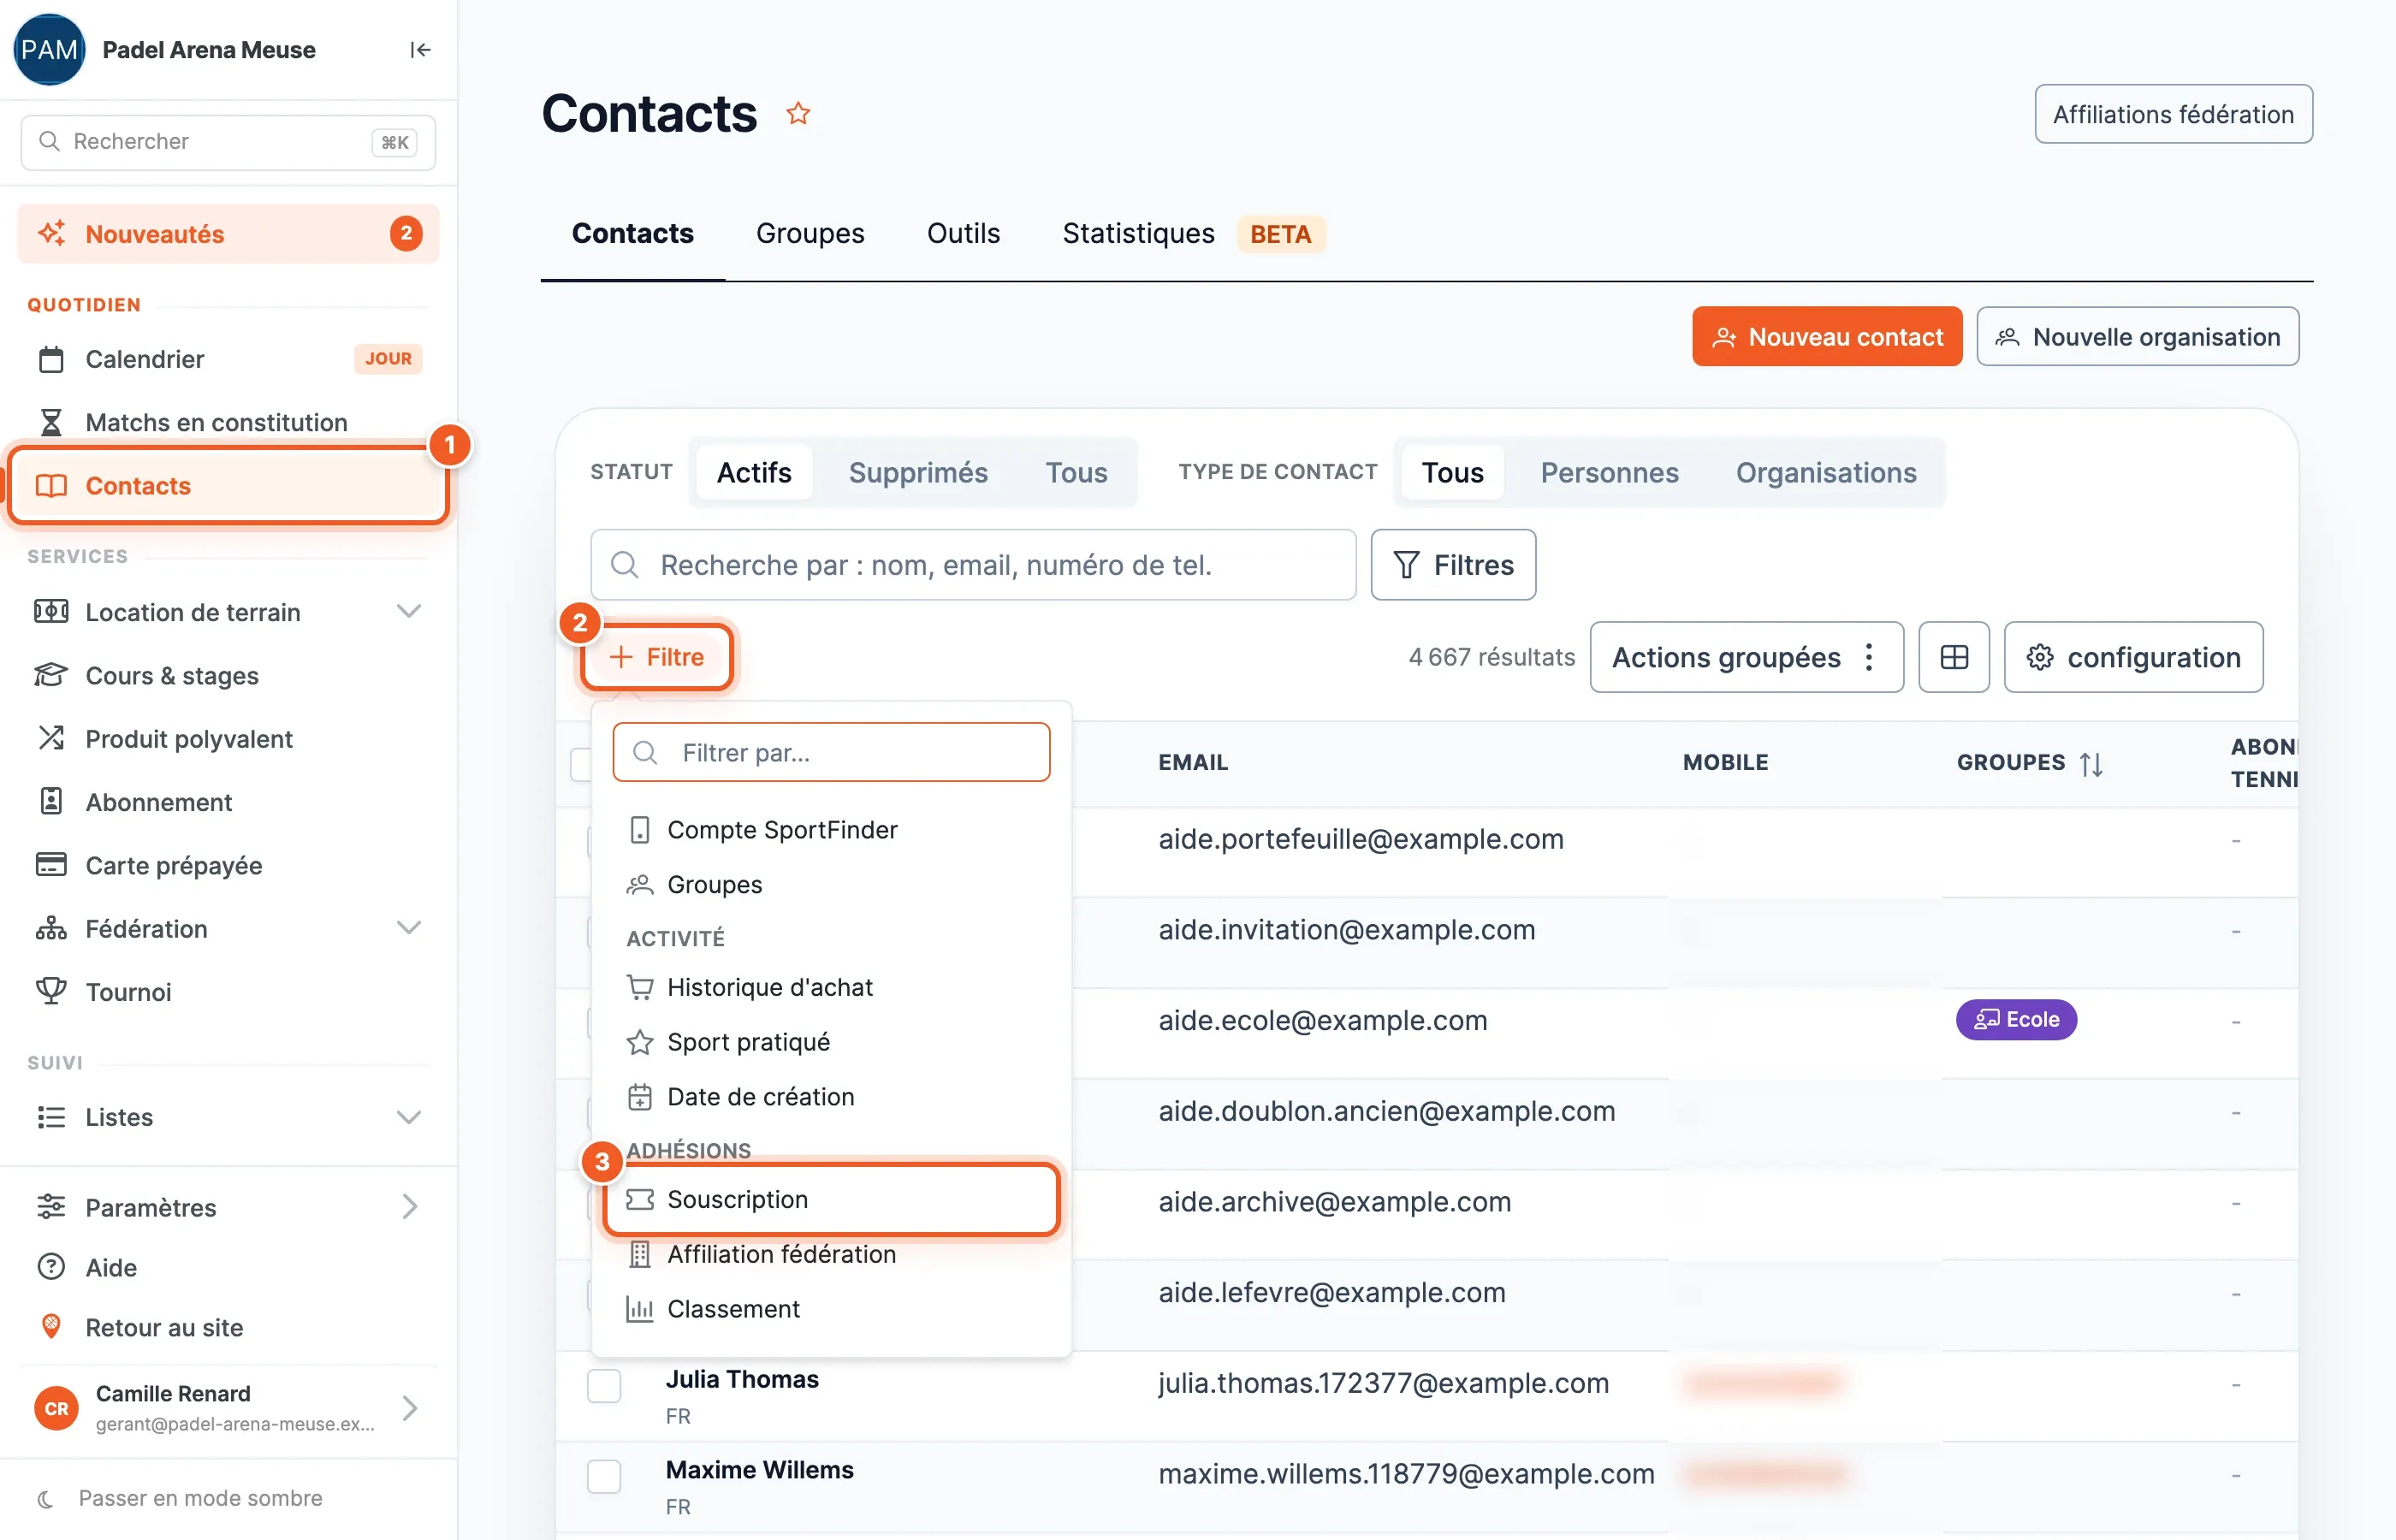Expand Location de terrain submenu
The width and height of the screenshot is (2396, 1540).
tap(408, 611)
